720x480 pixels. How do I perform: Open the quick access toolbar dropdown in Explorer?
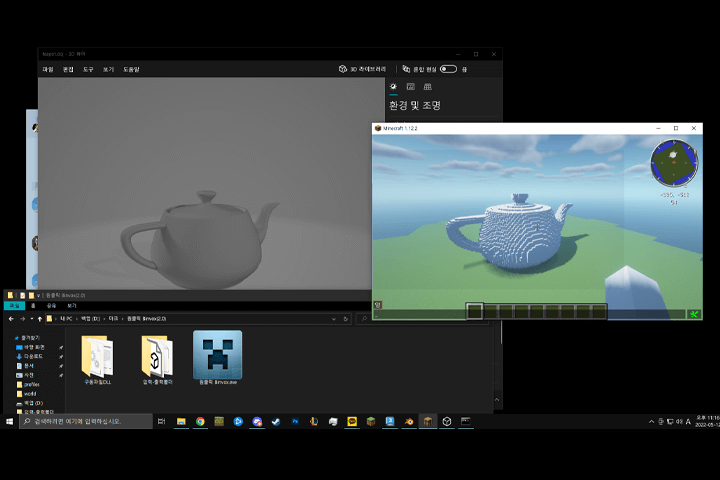coord(38,295)
